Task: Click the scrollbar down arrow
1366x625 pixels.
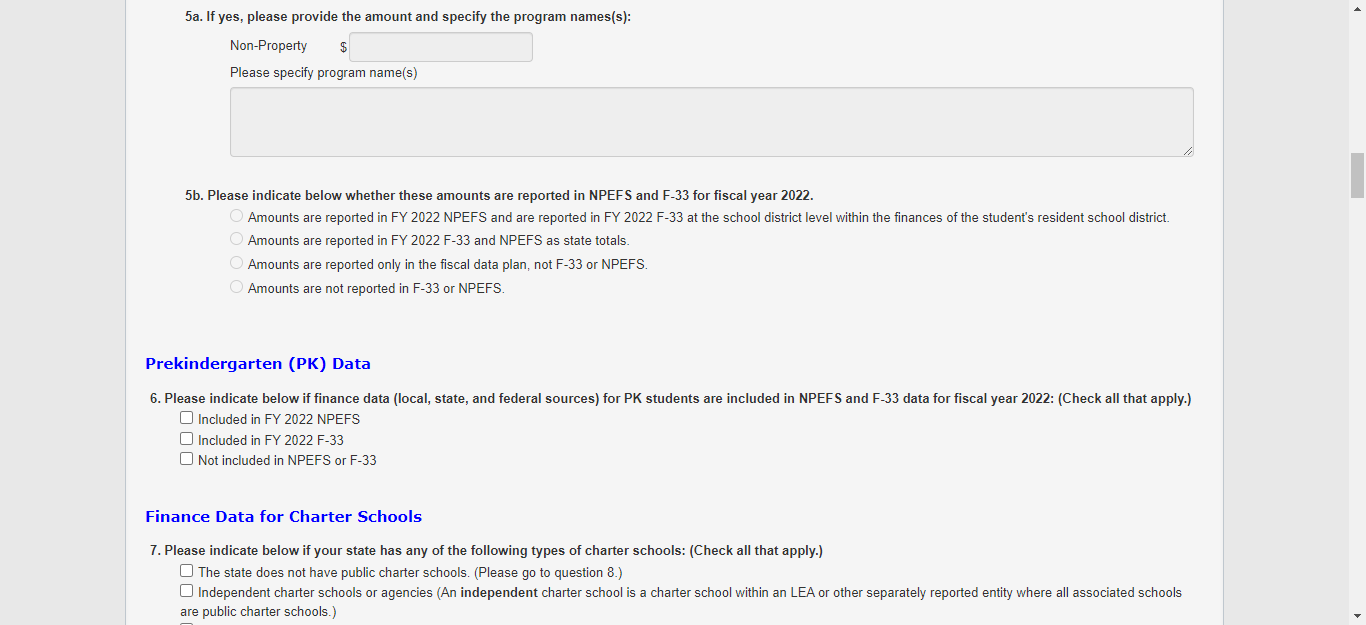Action: (x=1357, y=616)
